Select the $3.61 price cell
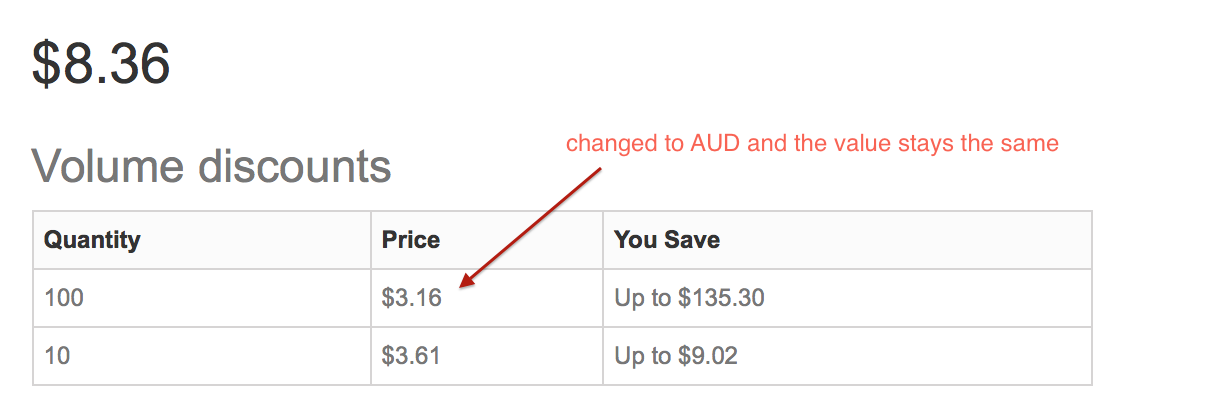1210x414 pixels. (411, 355)
